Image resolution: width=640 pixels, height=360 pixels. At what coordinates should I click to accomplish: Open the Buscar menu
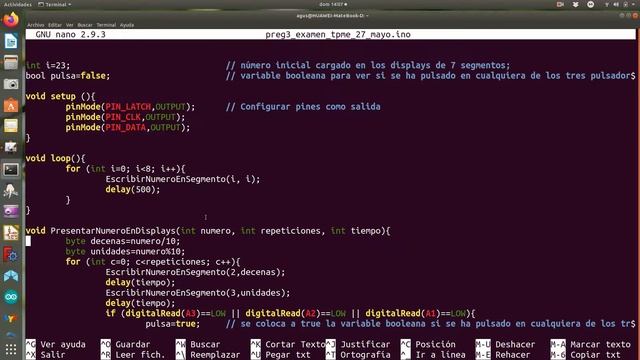tap(85, 25)
